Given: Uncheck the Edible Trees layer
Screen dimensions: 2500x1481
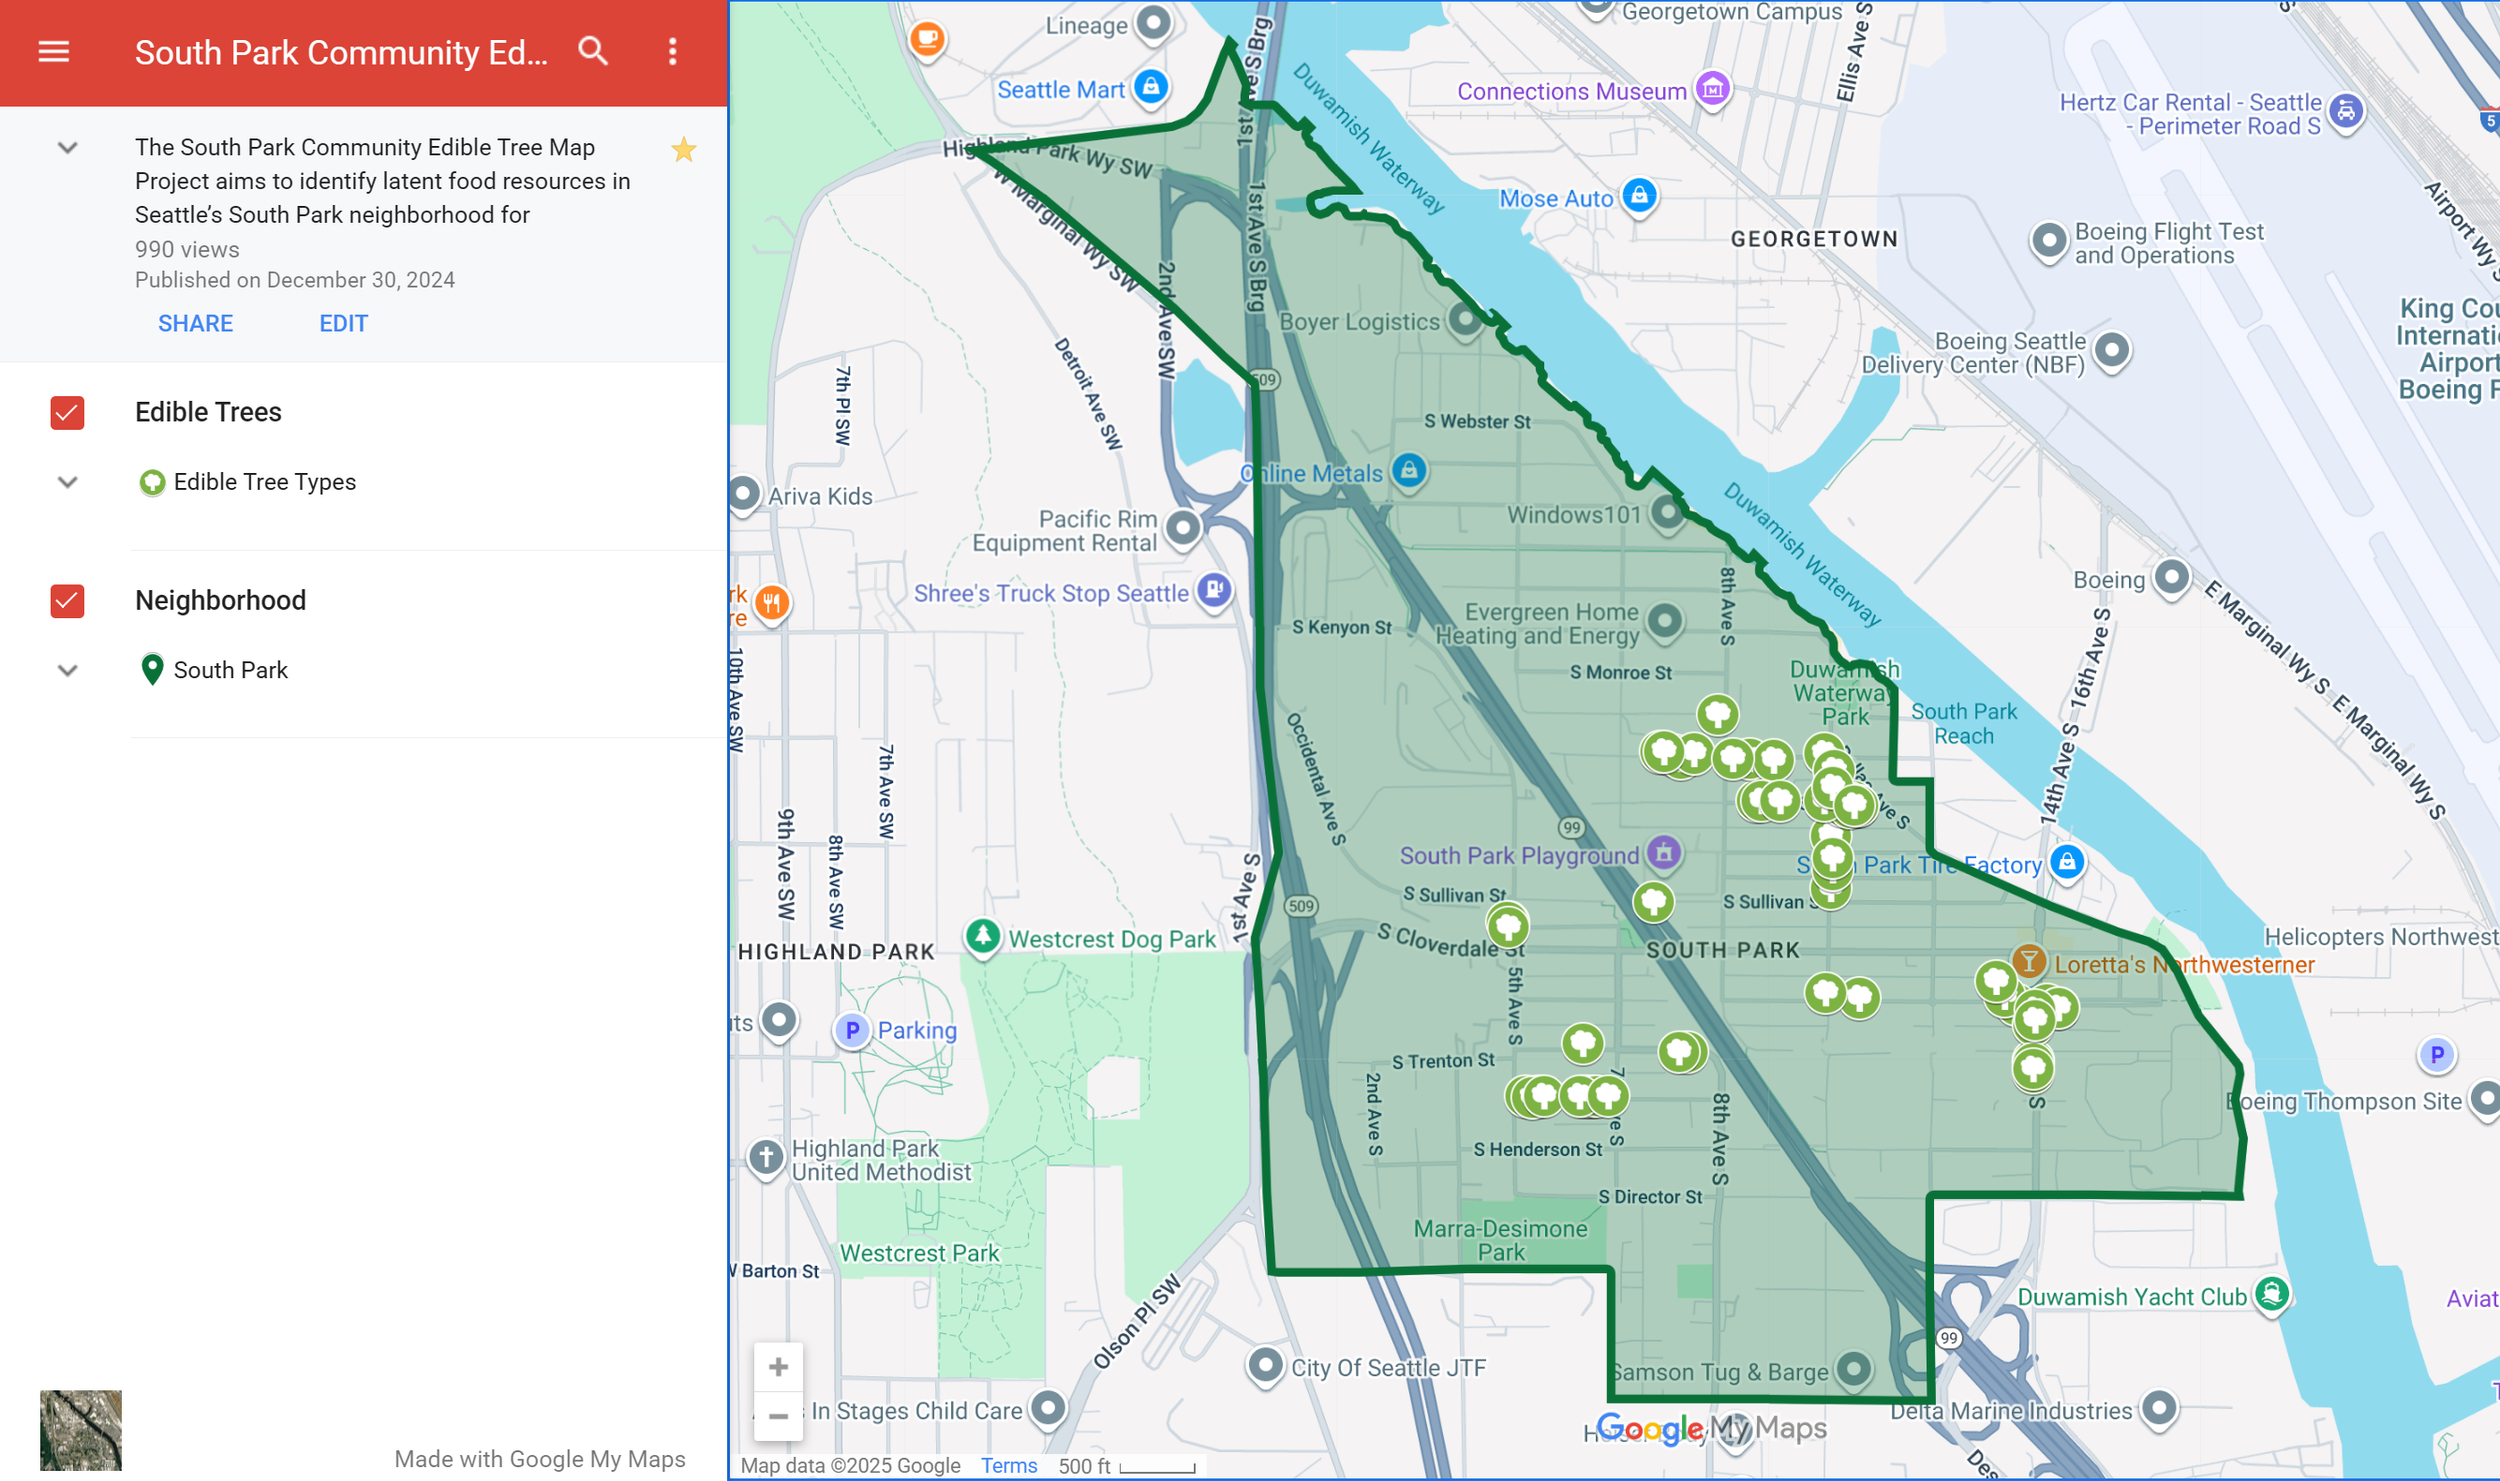Looking at the screenshot, I should coord(67,413).
